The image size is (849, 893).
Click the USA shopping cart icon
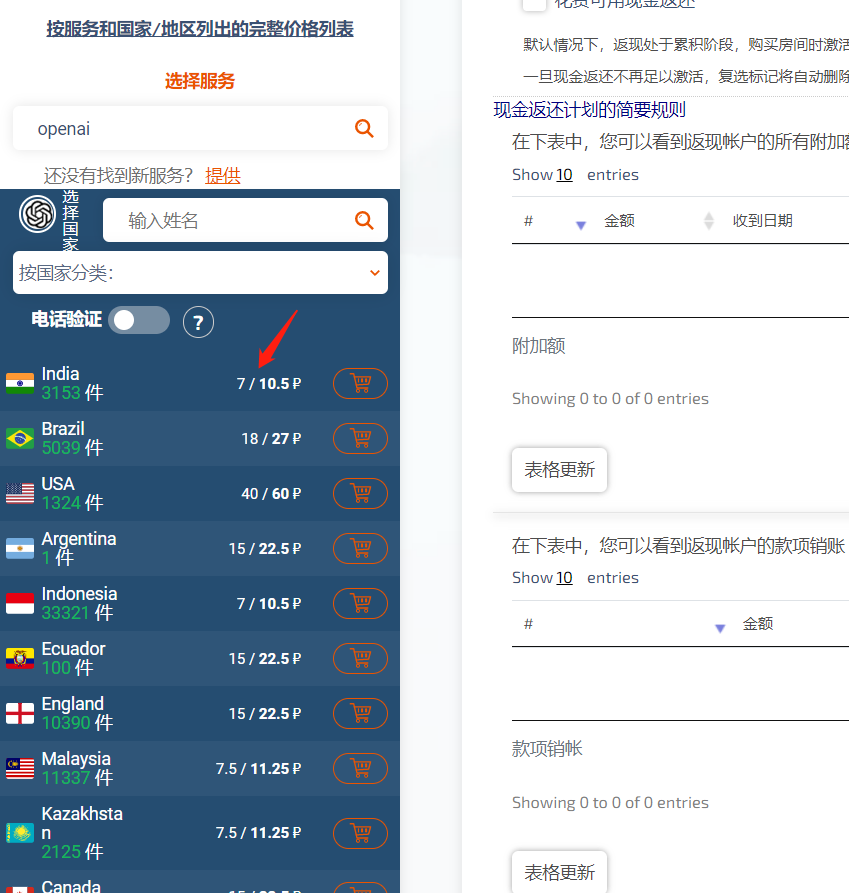(x=360, y=493)
